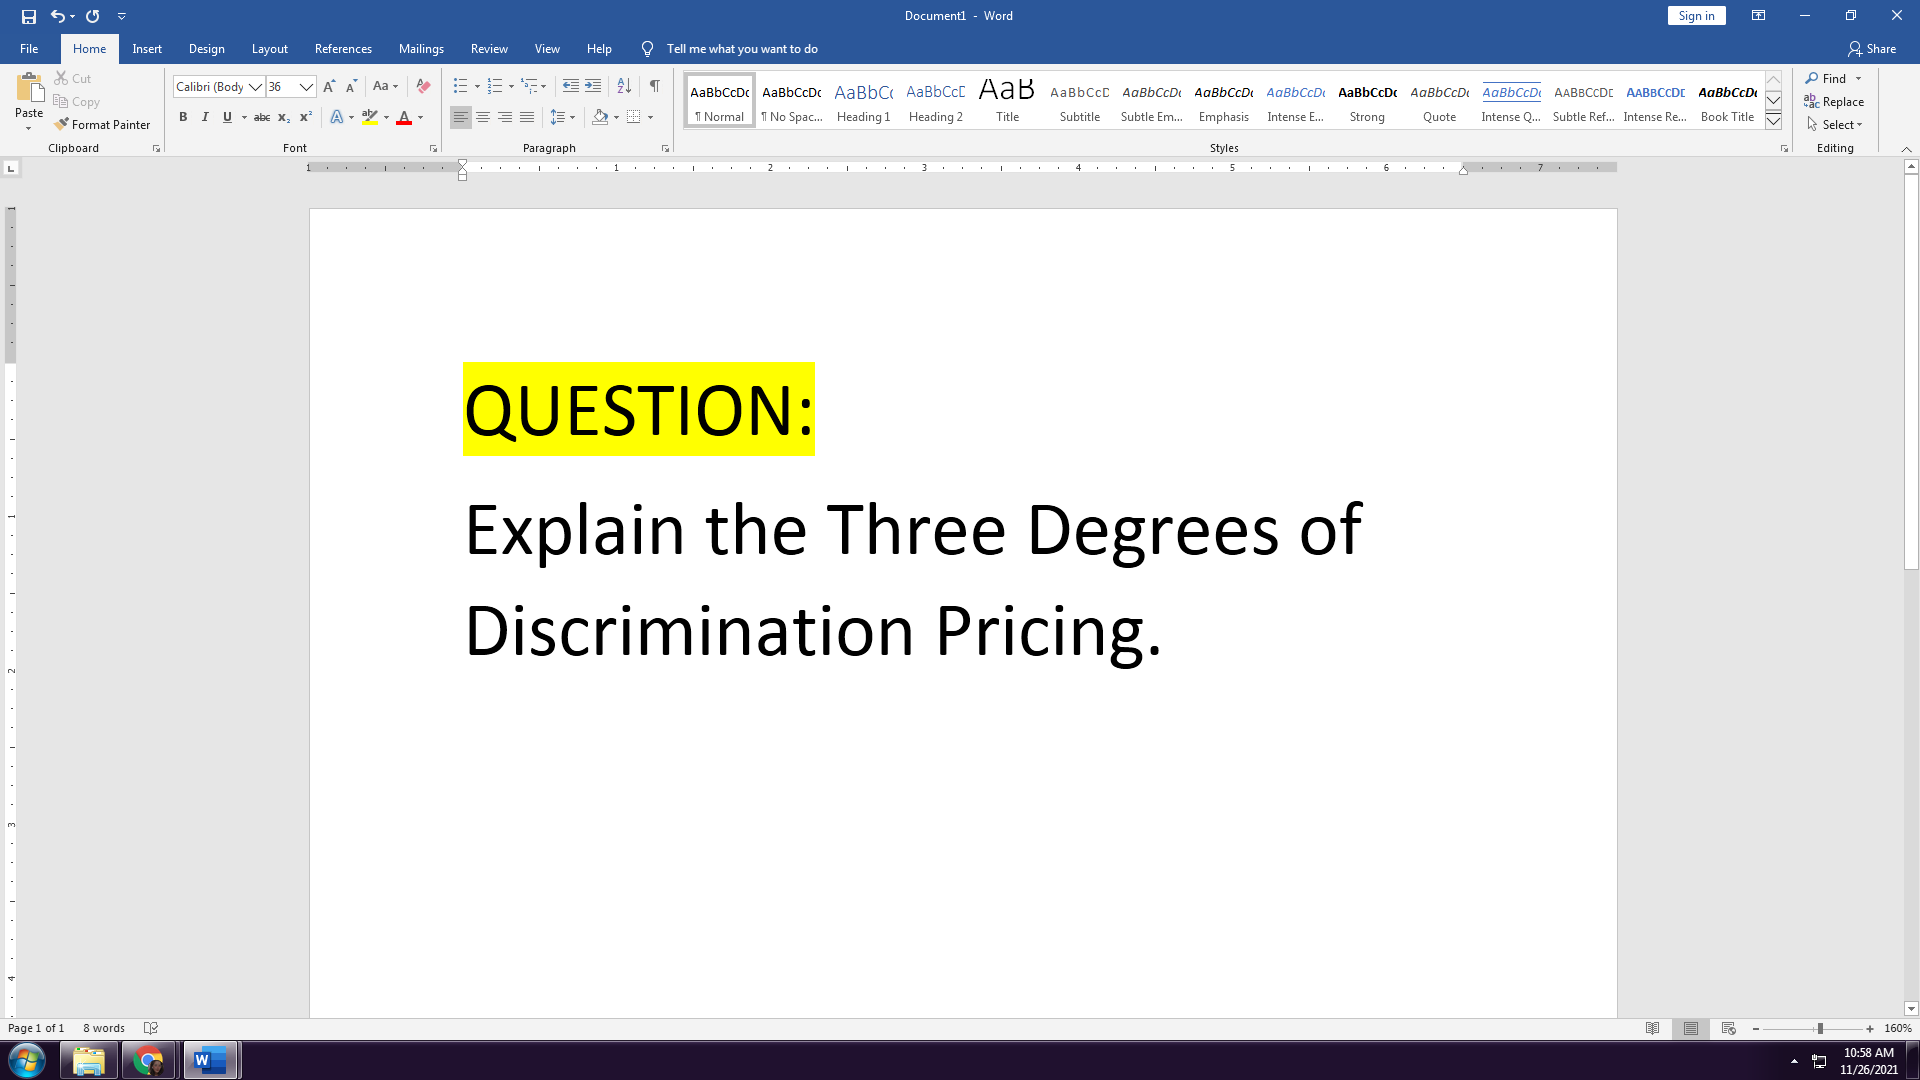Open the Review tab
This screenshot has width=1920, height=1080.
489,49
